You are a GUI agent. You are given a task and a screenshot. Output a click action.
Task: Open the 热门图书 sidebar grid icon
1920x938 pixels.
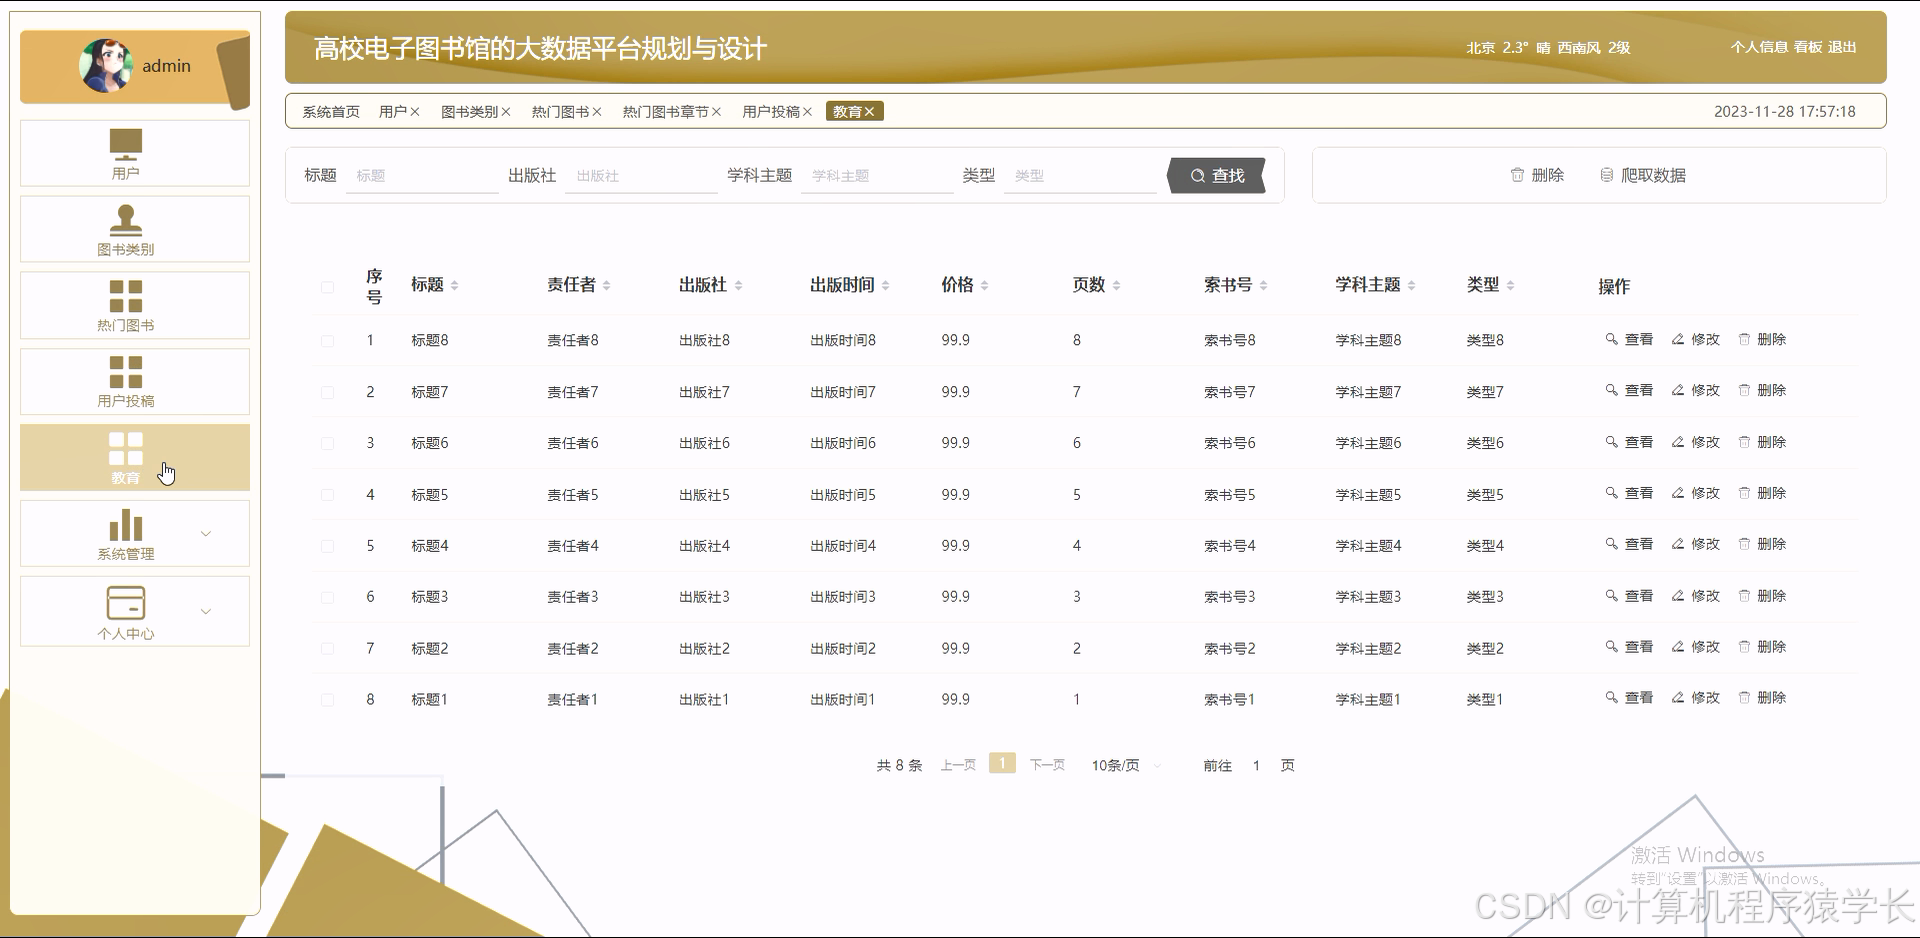(x=126, y=296)
